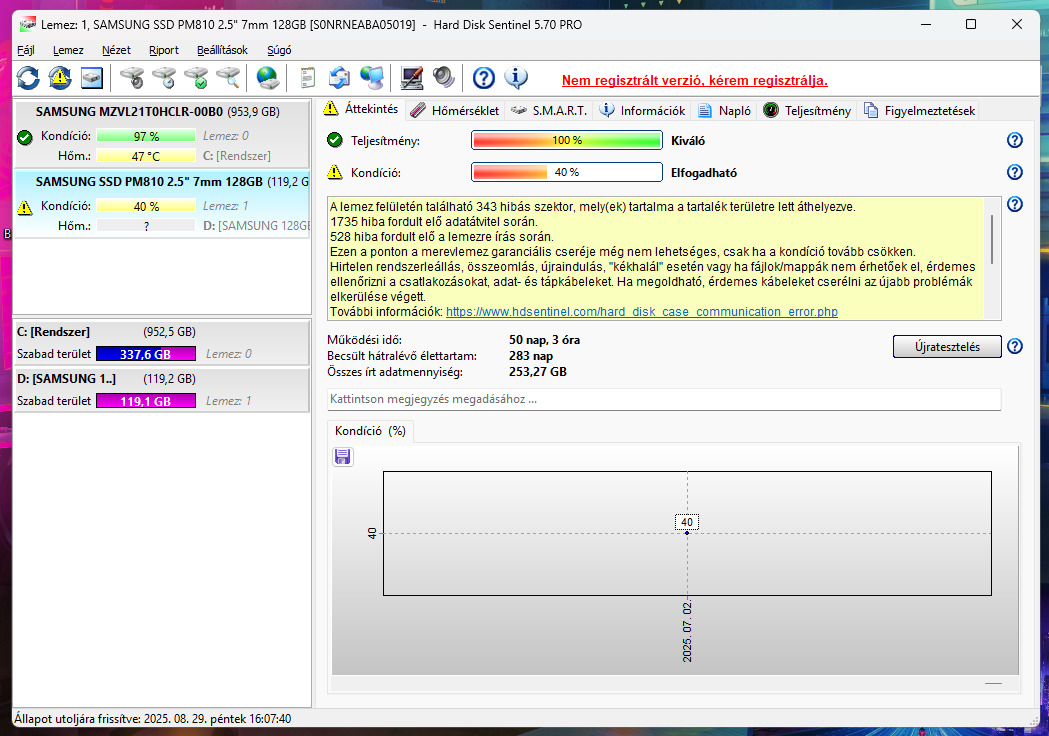Click the yellow warning icon of SAMSUNG SSD PM810

tap(25, 207)
